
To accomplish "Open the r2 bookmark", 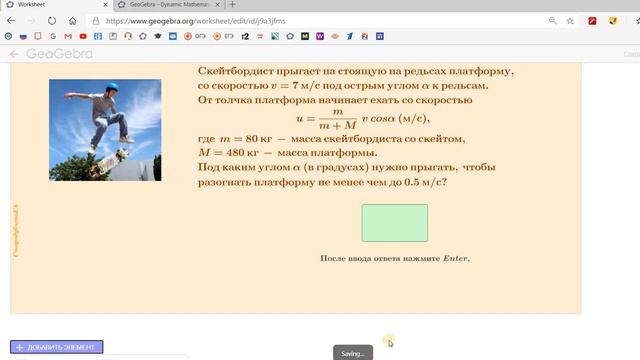I will pyautogui.click(x=245, y=36).
